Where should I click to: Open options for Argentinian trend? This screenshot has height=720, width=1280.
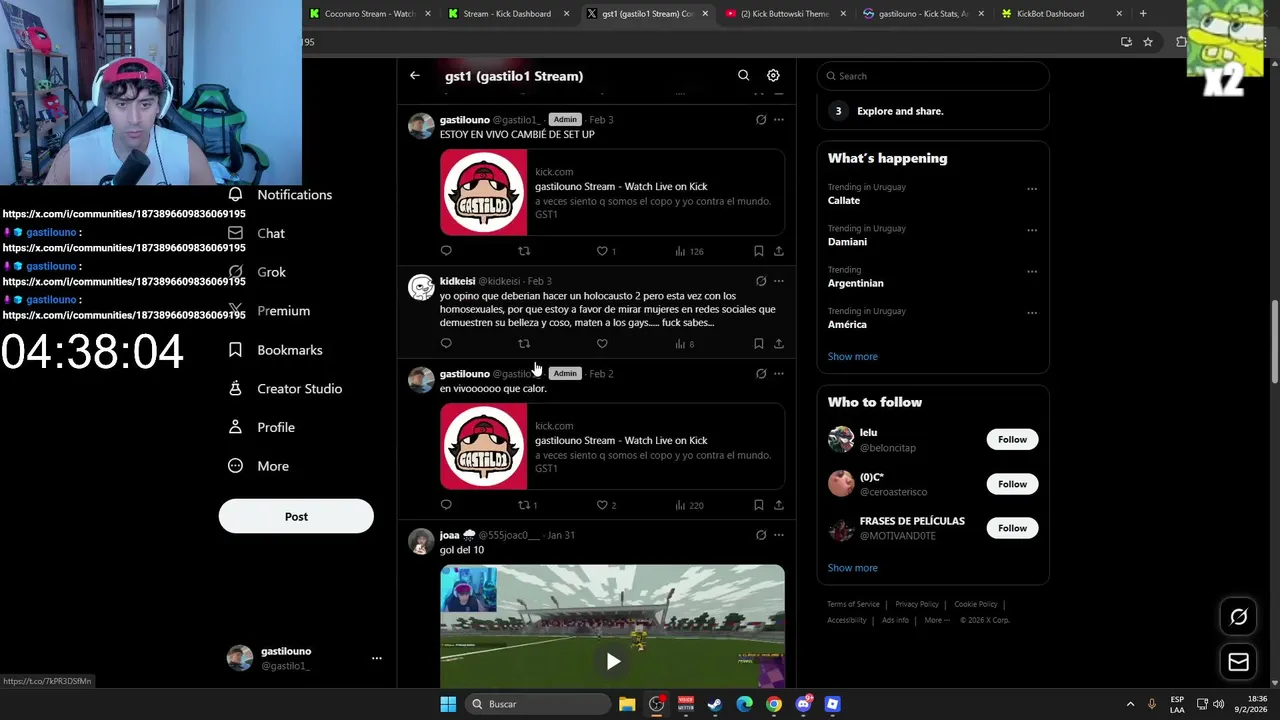1032,271
